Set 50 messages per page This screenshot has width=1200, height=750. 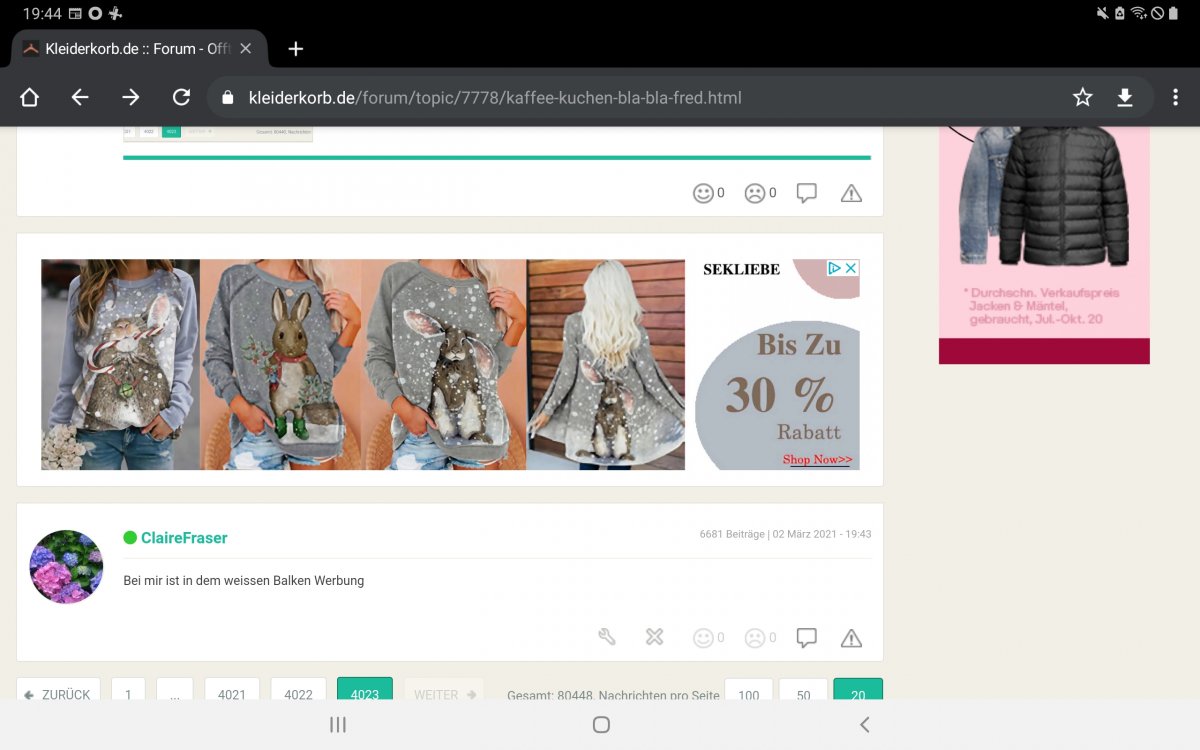click(803, 692)
